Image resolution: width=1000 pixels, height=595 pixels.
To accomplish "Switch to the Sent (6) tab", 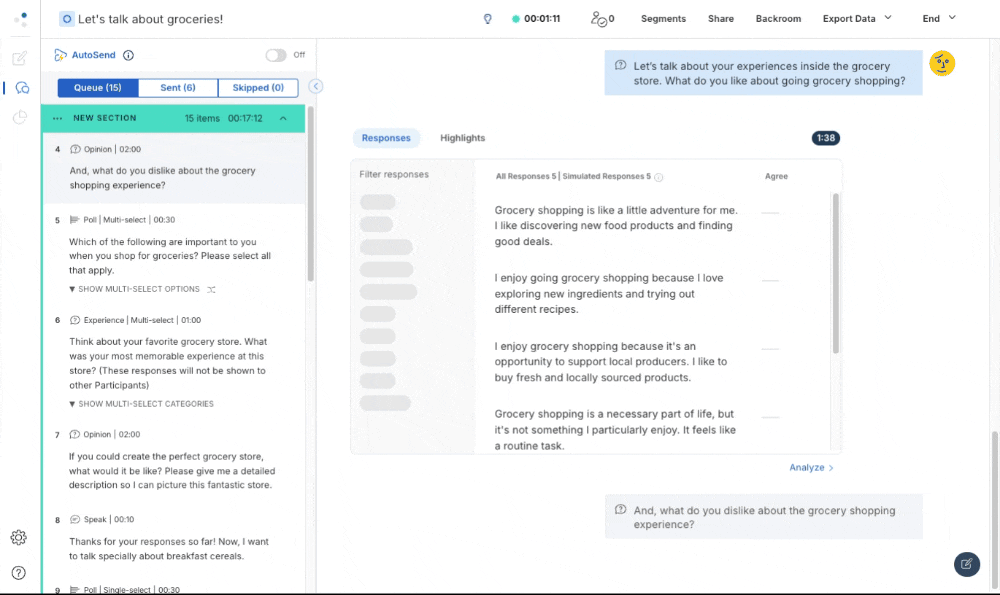I will (x=178, y=88).
